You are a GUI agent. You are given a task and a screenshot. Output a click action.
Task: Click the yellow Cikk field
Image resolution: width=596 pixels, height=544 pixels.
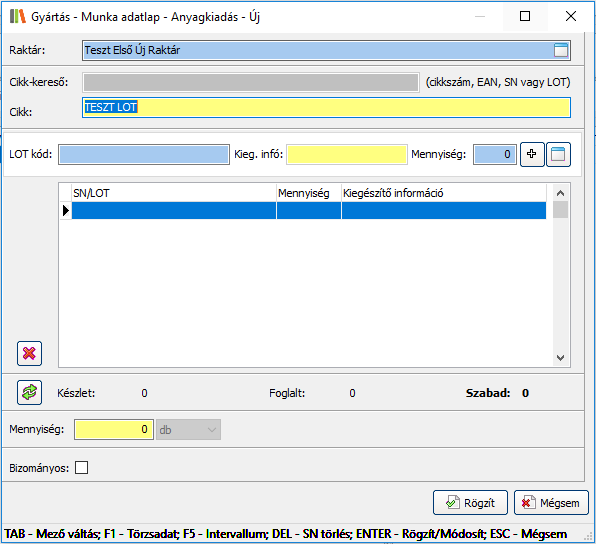(x=326, y=108)
